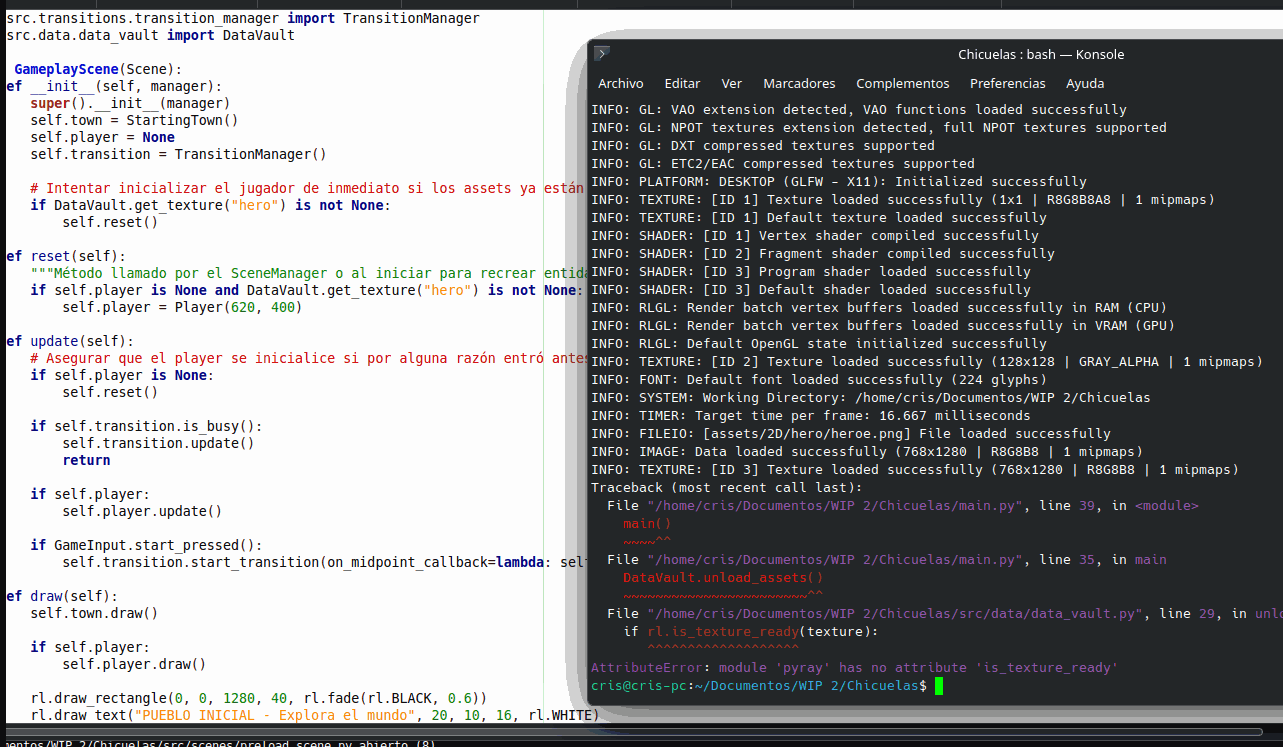Viewport: 1283px width, 747px height.
Task: Click the 'return' keyword line in the editor
Action: pos(86,460)
